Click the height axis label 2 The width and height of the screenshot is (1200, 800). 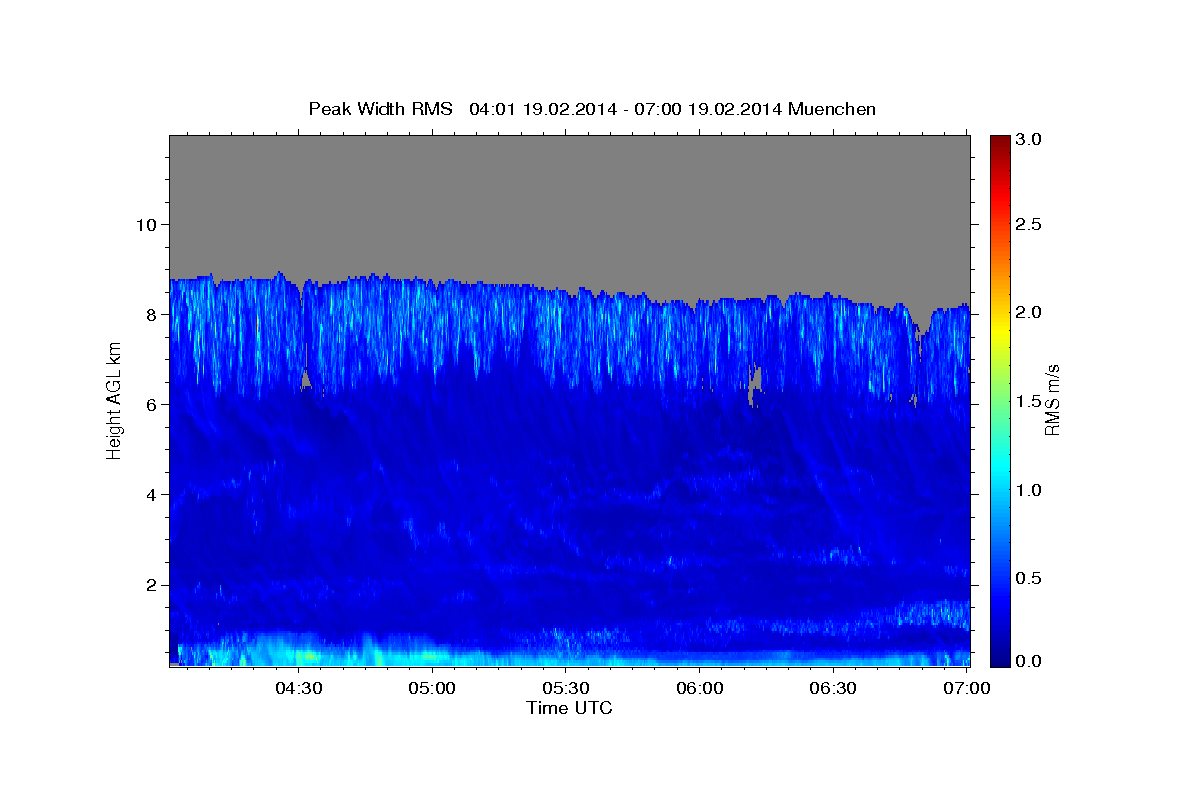point(153,585)
